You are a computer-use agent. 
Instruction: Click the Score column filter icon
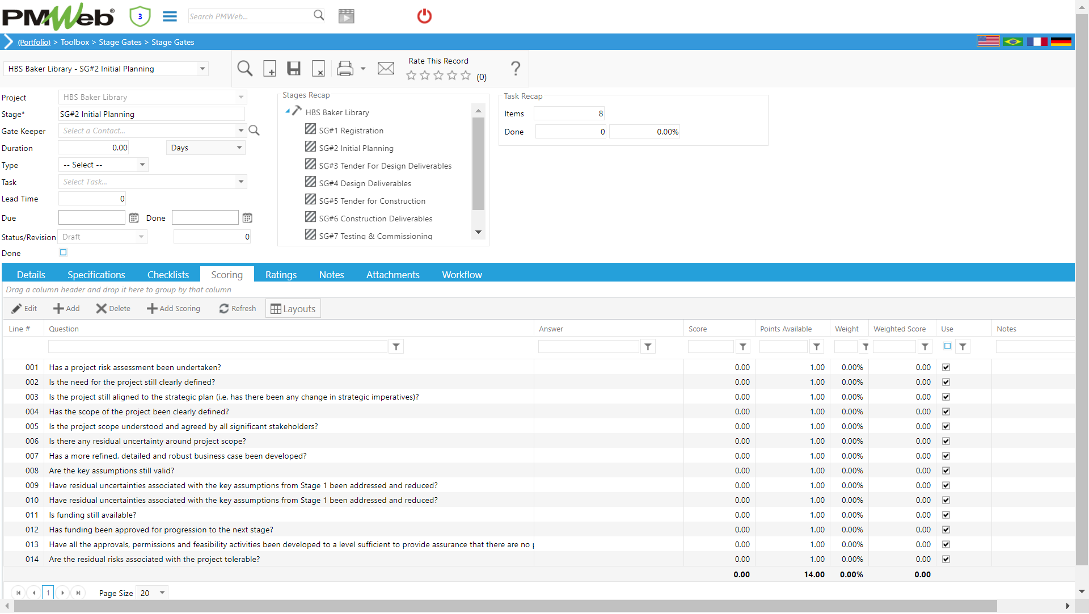point(743,347)
